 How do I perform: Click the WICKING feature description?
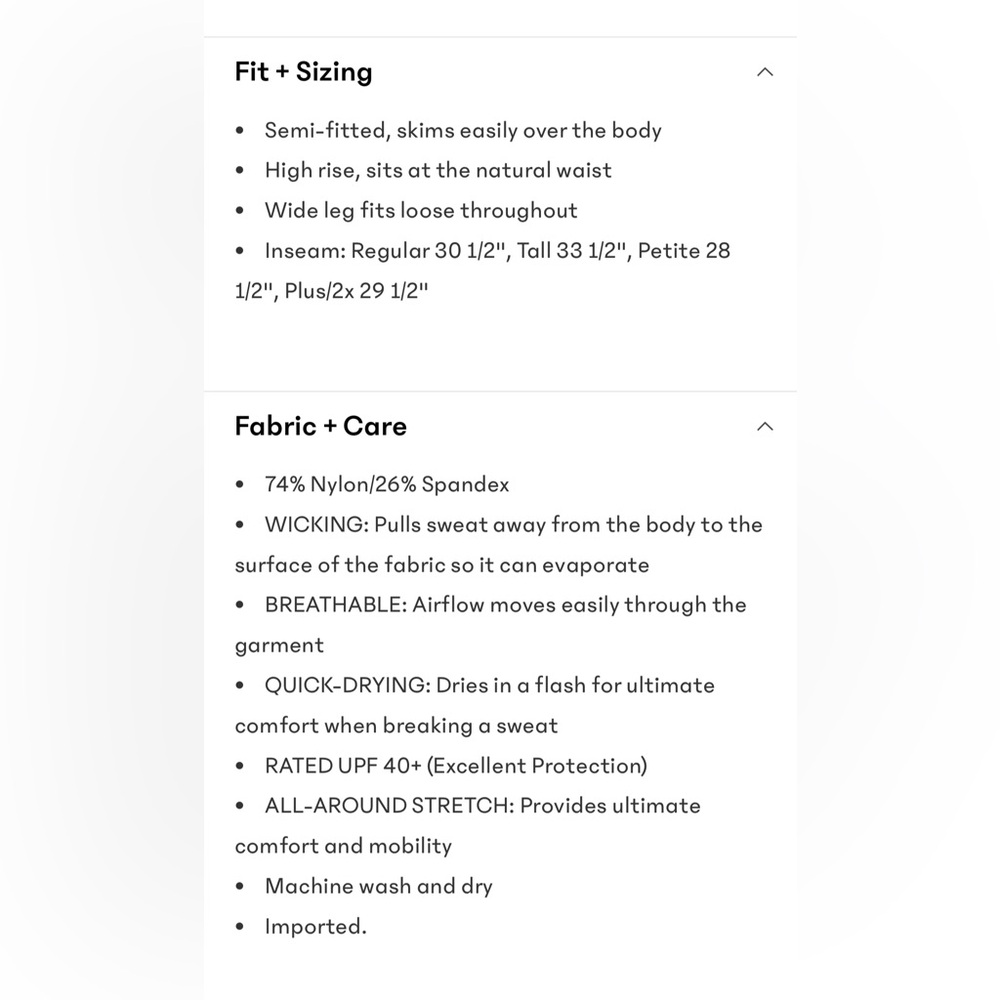(x=499, y=545)
